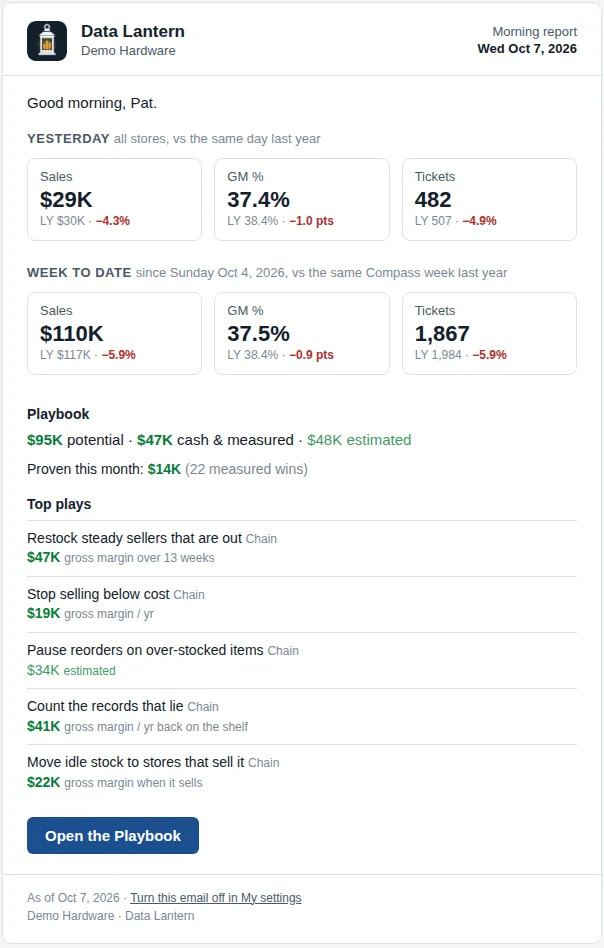The height and width of the screenshot is (948, 604).
Task: Click '$41K gross margin / yr back on the shelf'
Action: click(137, 727)
